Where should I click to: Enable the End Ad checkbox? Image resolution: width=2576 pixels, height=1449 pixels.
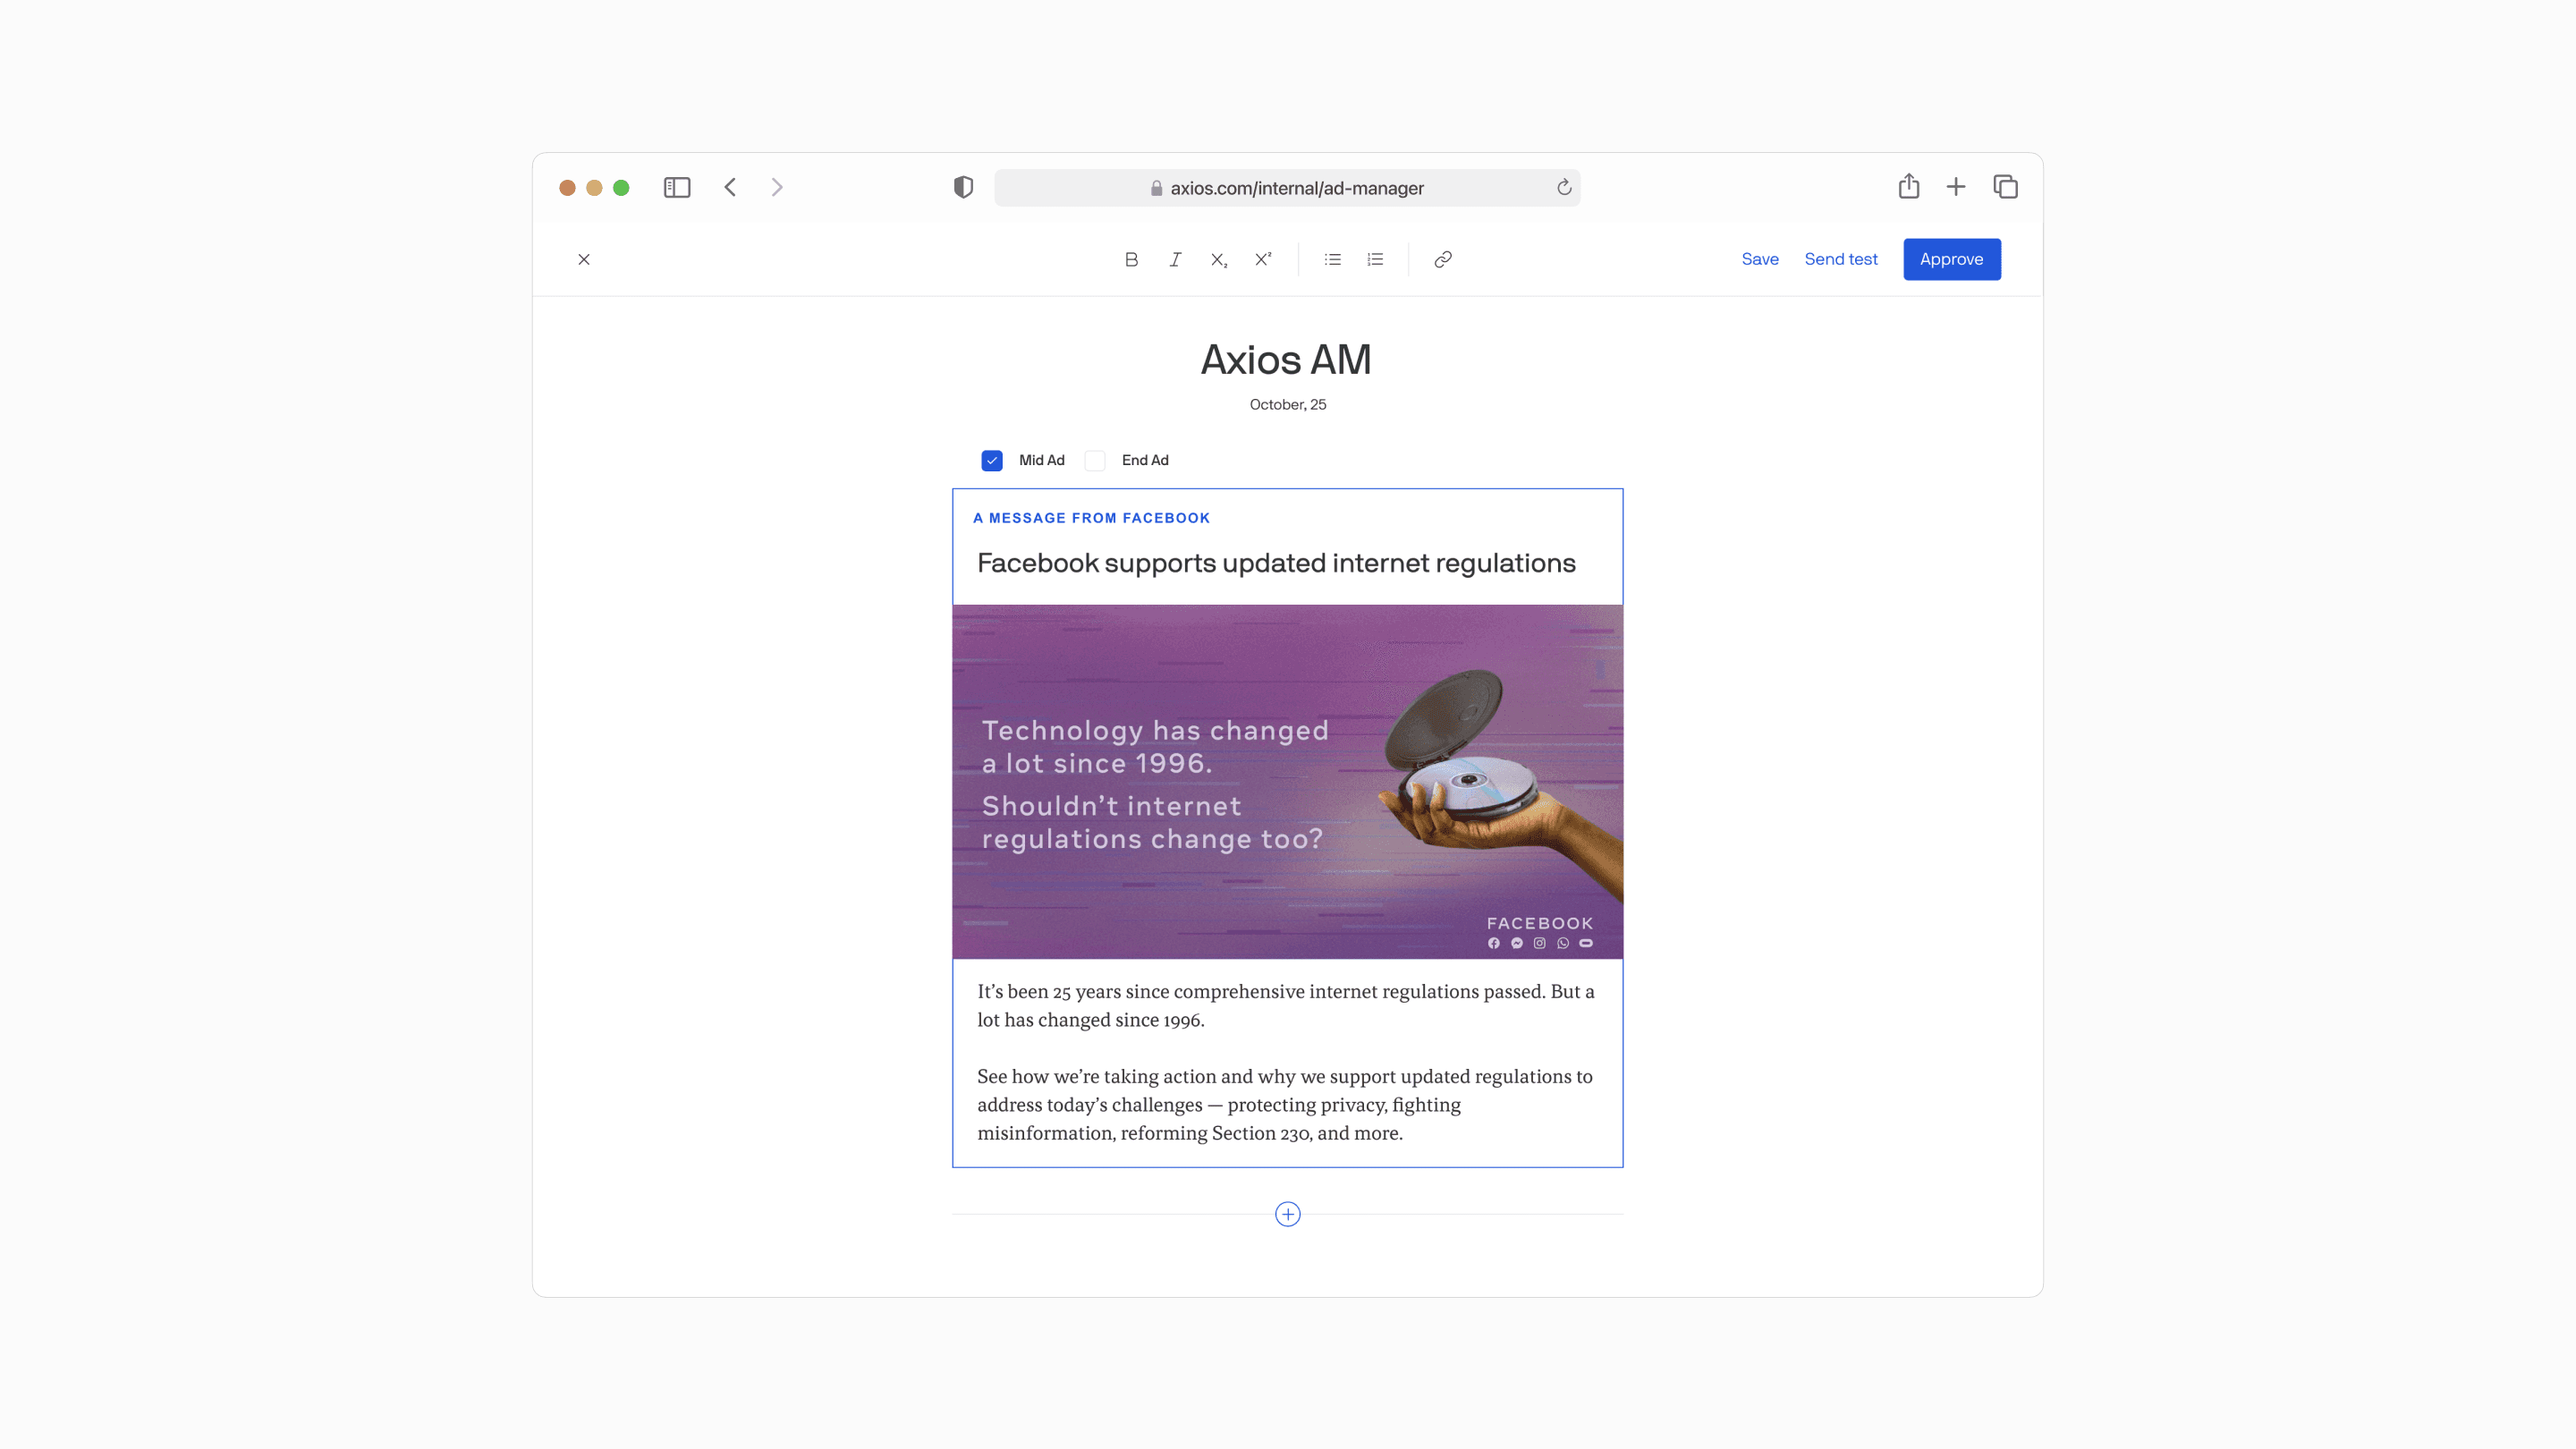point(1095,460)
